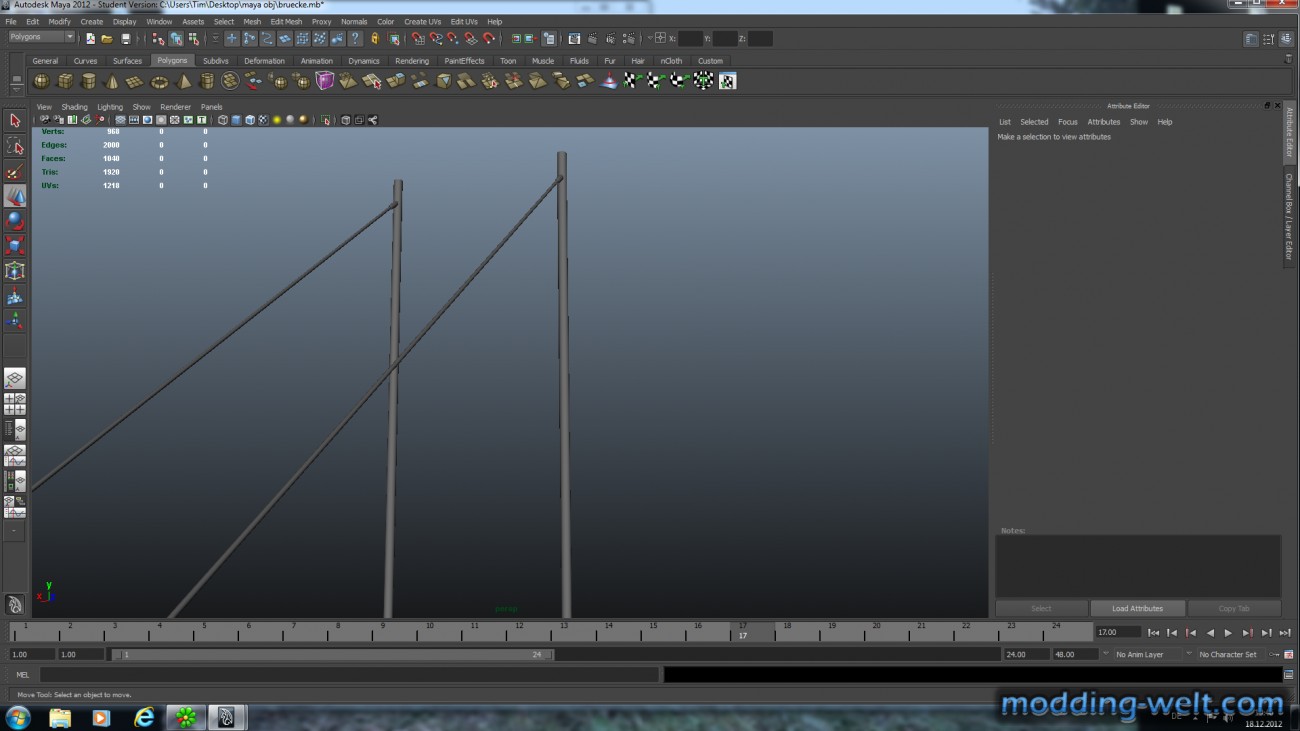Open the Normals menu
The height and width of the screenshot is (731, 1300).
pos(354,21)
